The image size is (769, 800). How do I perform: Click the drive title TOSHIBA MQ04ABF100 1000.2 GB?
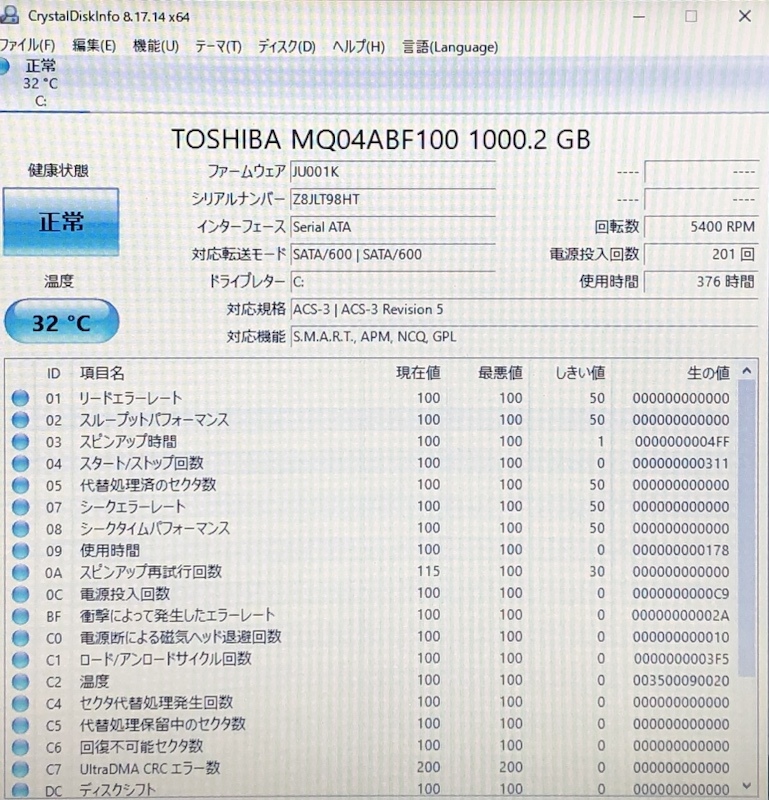pyautogui.click(x=381, y=139)
